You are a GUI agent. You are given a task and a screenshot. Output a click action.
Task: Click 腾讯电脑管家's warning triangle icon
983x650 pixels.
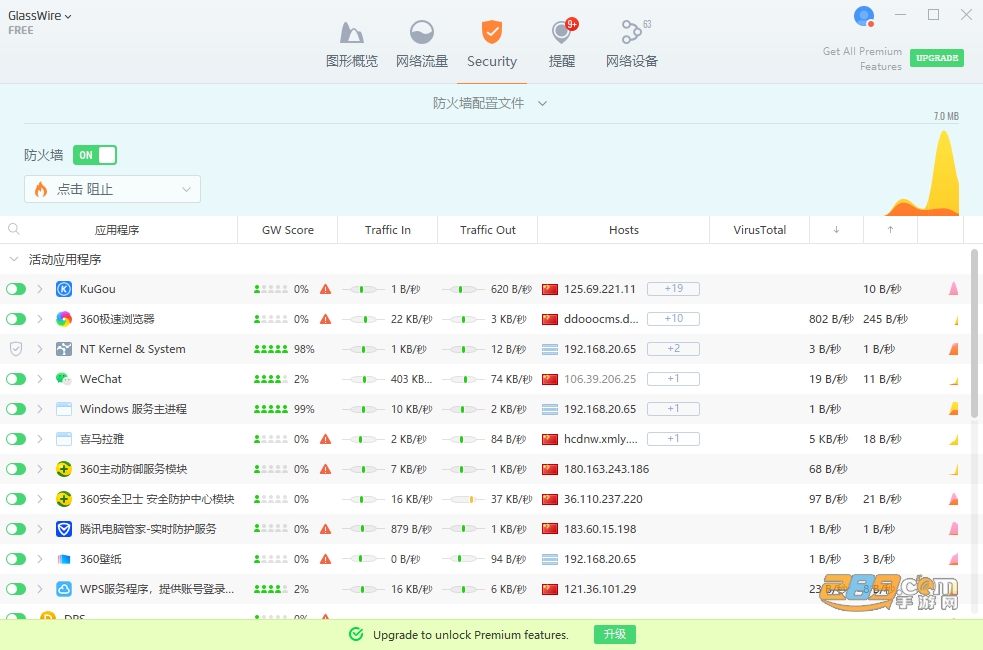coord(325,529)
